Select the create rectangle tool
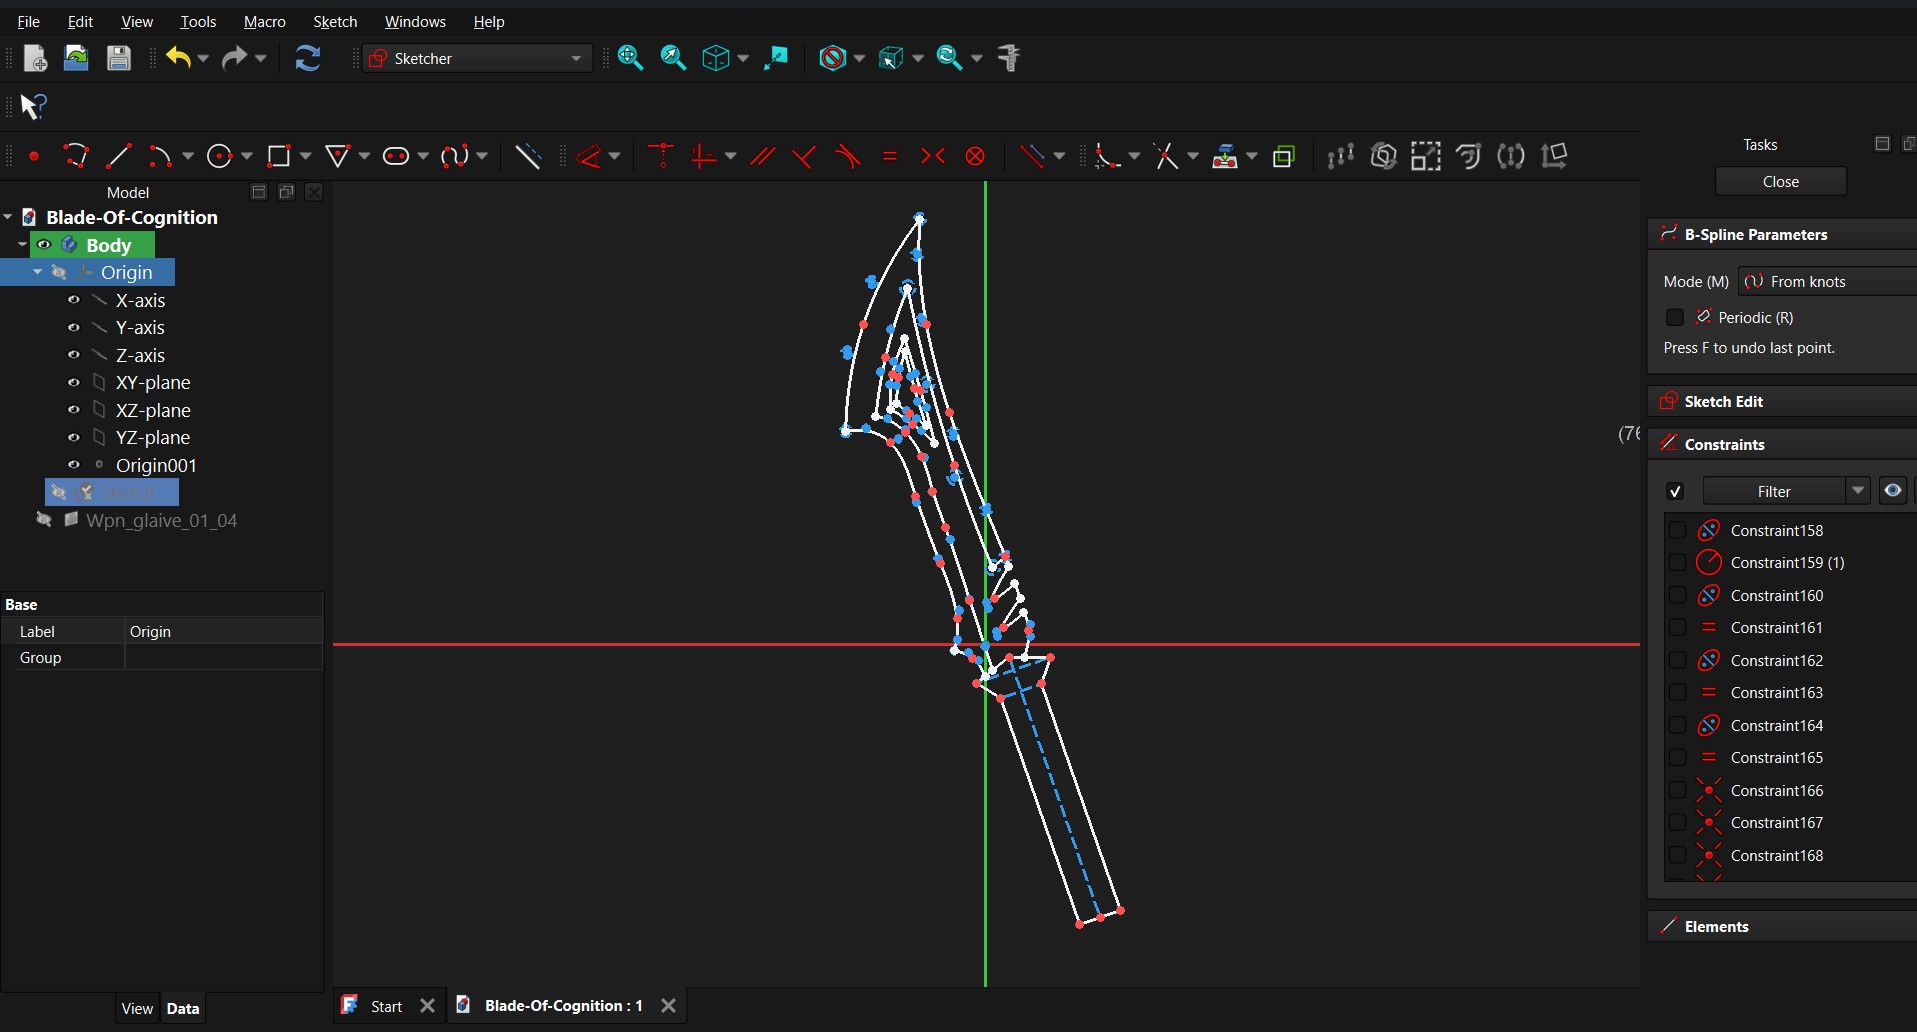The image size is (1917, 1032). pyautogui.click(x=279, y=156)
